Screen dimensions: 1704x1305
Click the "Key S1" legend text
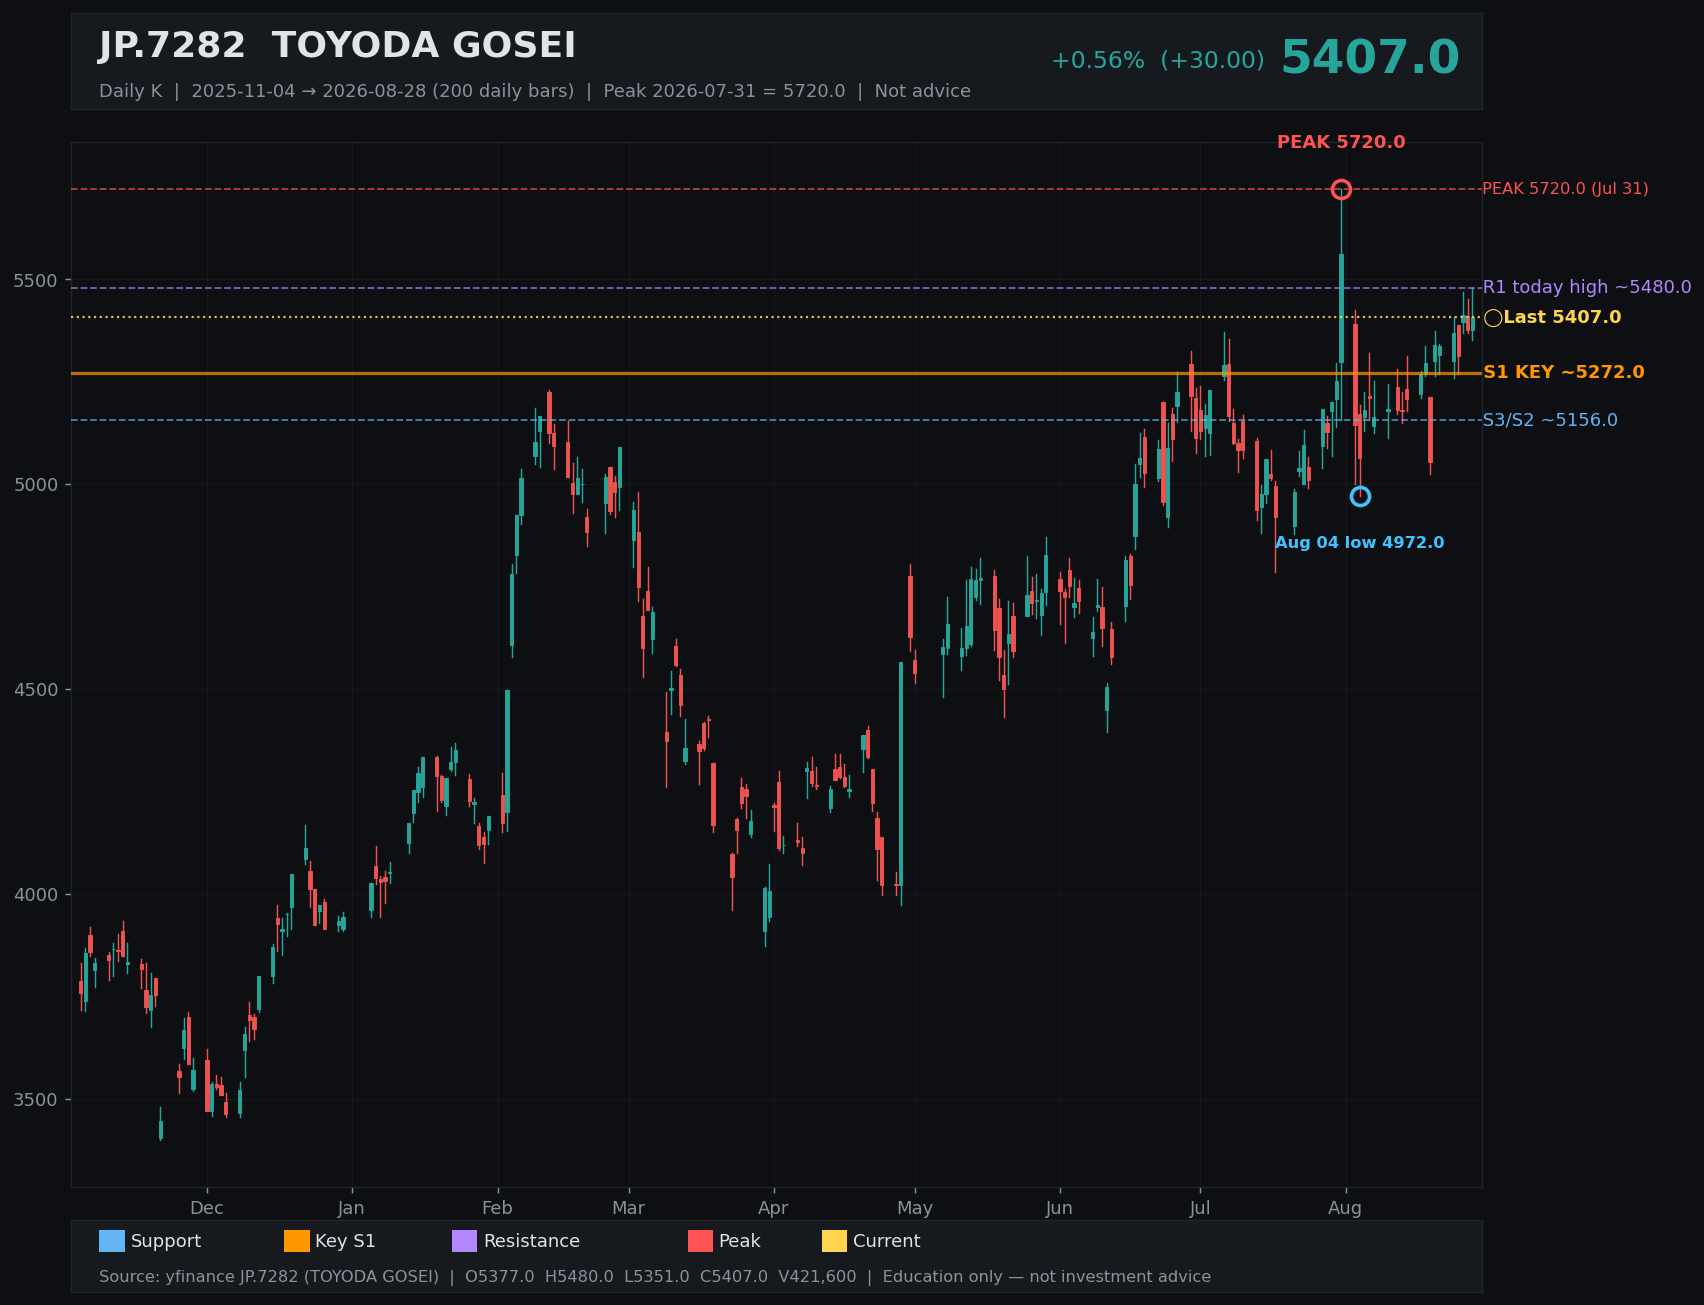point(345,1241)
